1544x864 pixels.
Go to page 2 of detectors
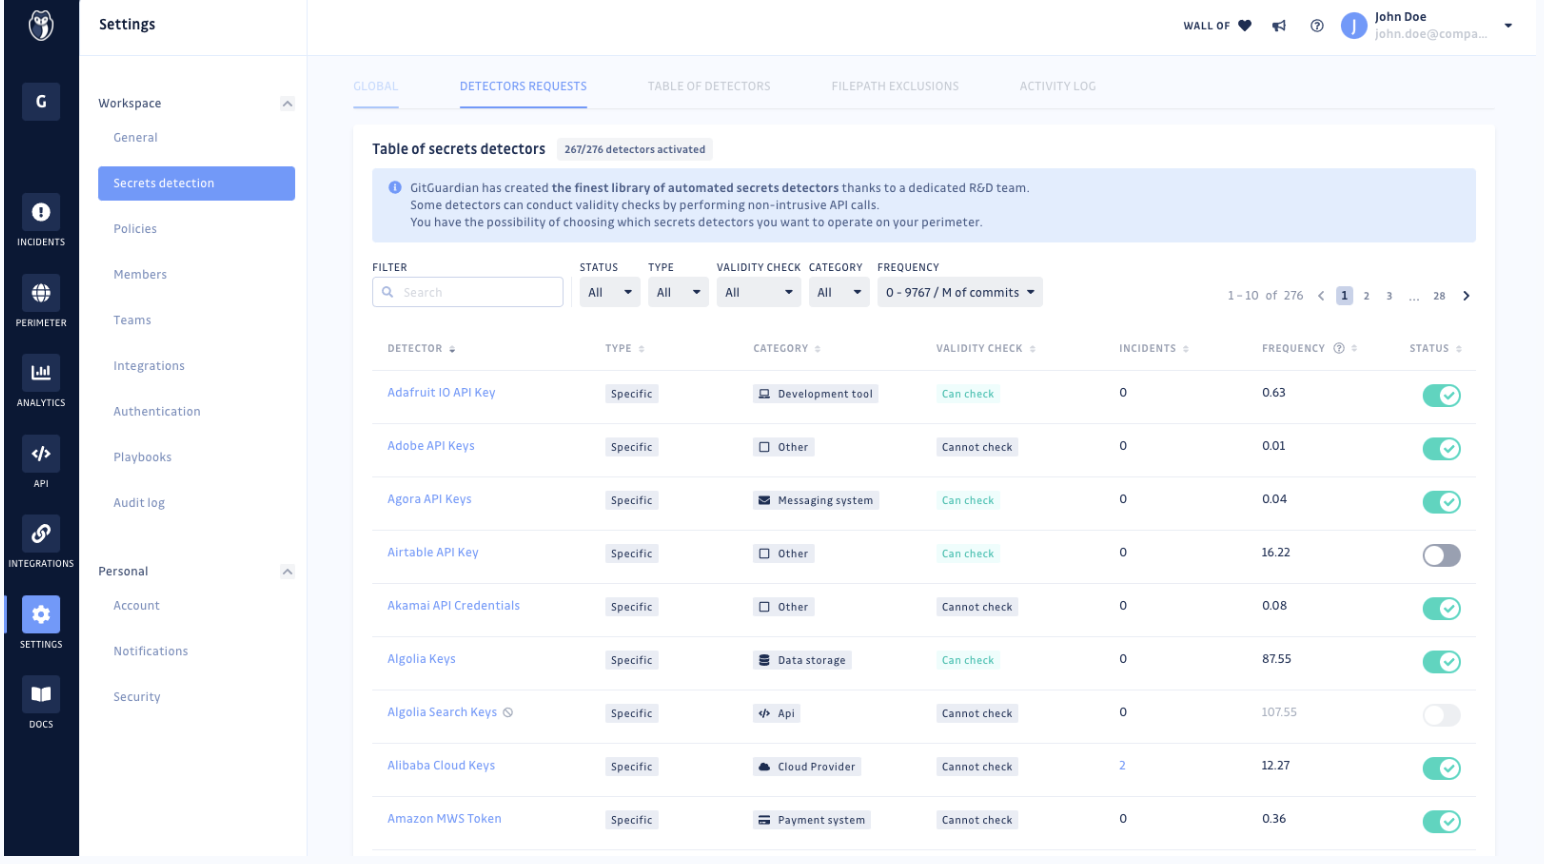[1366, 296]
